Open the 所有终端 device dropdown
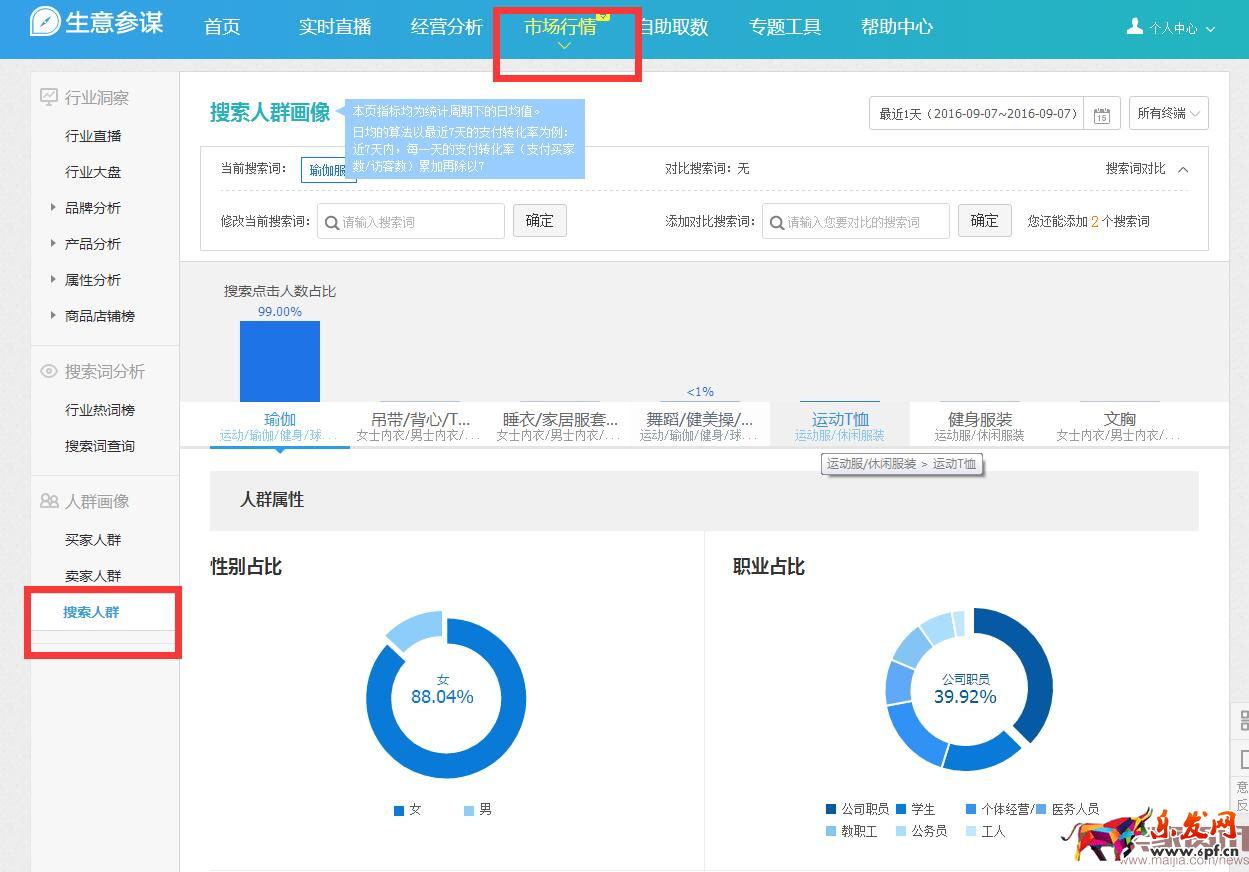 pyautogui.click(x=1168, y=114)
